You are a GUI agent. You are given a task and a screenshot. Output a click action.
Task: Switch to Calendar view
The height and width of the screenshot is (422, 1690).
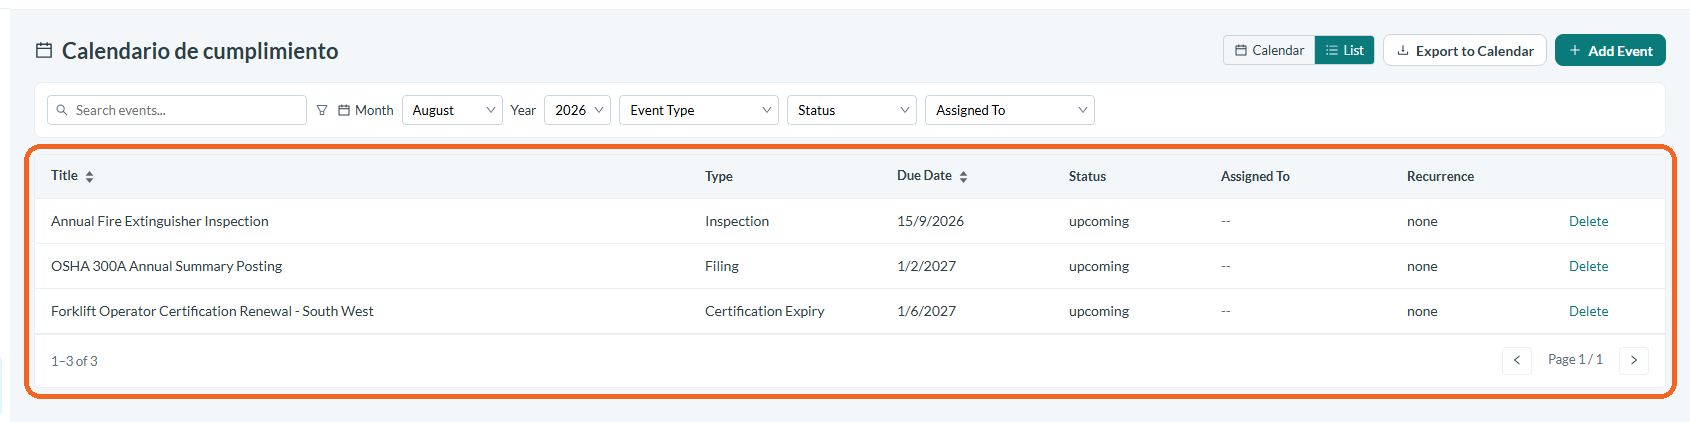pos(1269,50)
